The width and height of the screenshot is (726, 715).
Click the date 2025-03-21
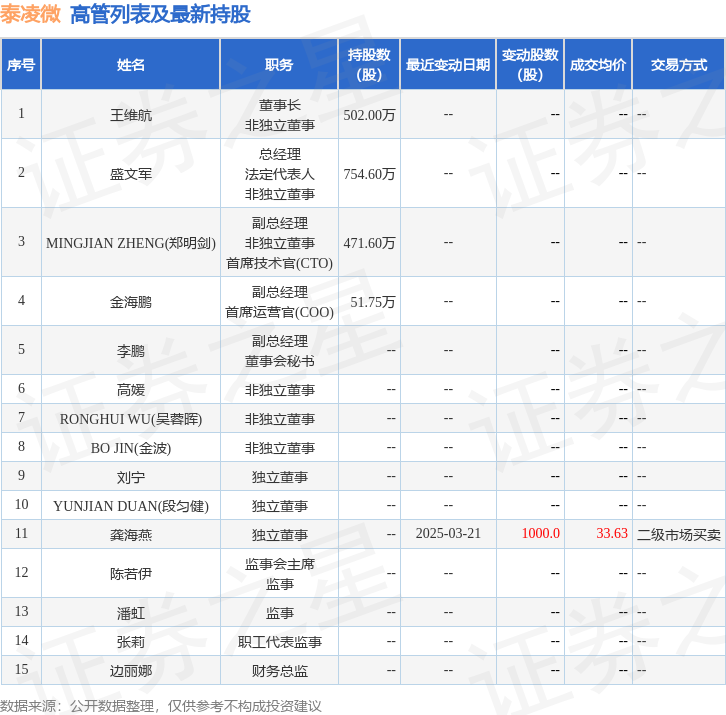pyautogui.click(x=448, y=533)
